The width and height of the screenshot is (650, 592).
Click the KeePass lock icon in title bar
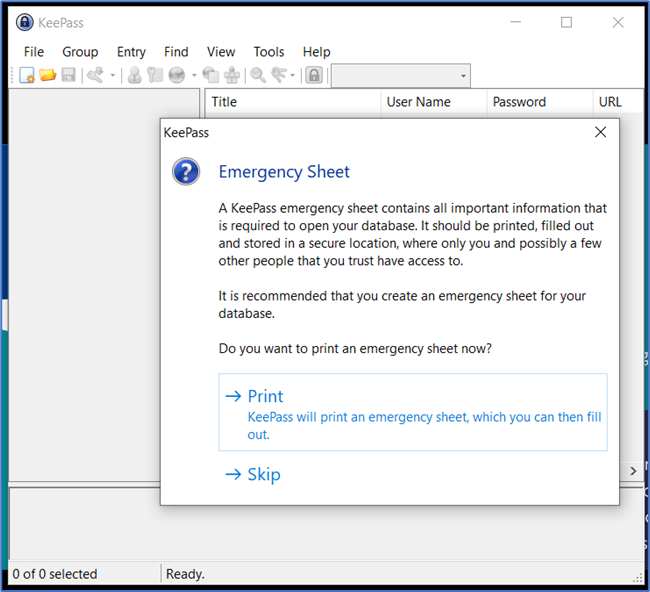click(24, 22)
